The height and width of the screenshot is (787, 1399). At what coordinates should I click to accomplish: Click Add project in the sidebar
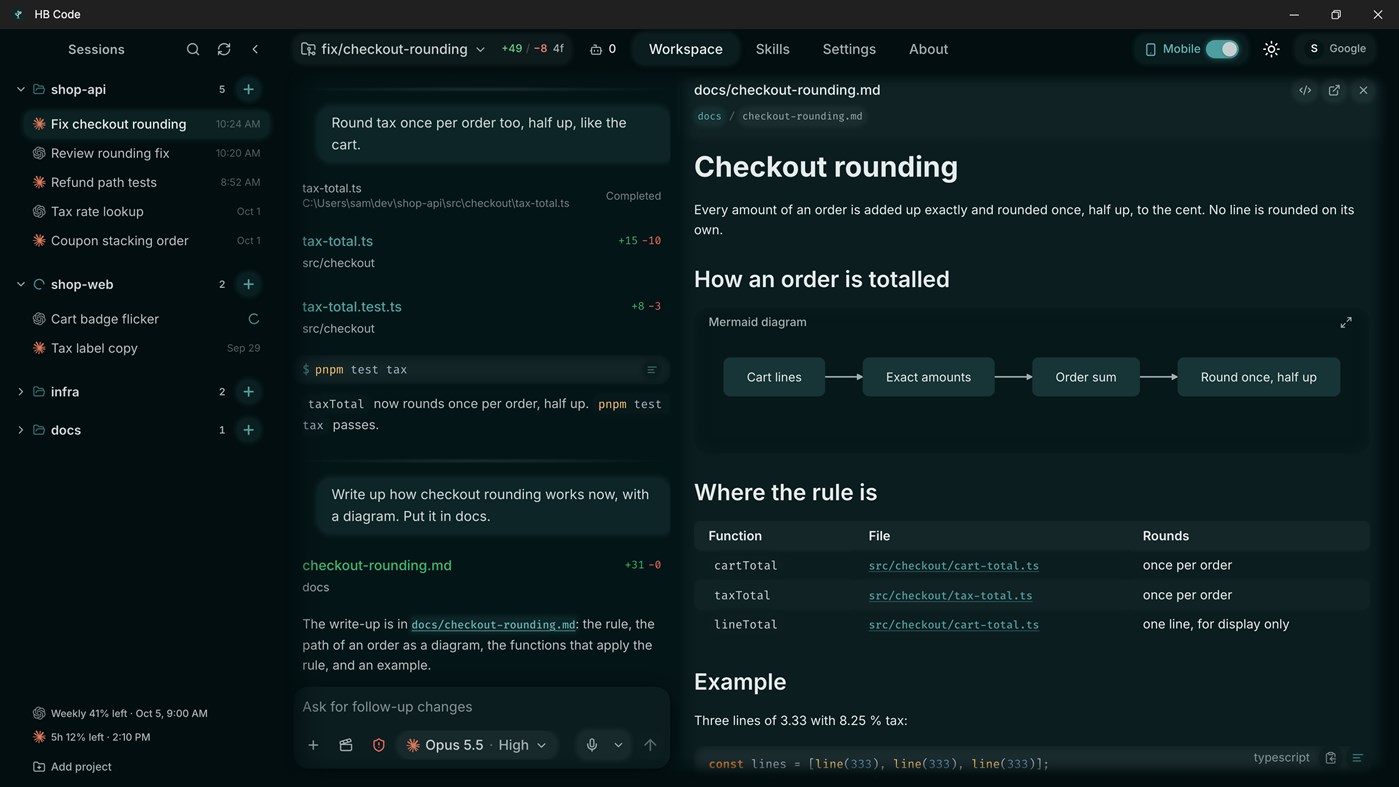(x=72, y=767)
